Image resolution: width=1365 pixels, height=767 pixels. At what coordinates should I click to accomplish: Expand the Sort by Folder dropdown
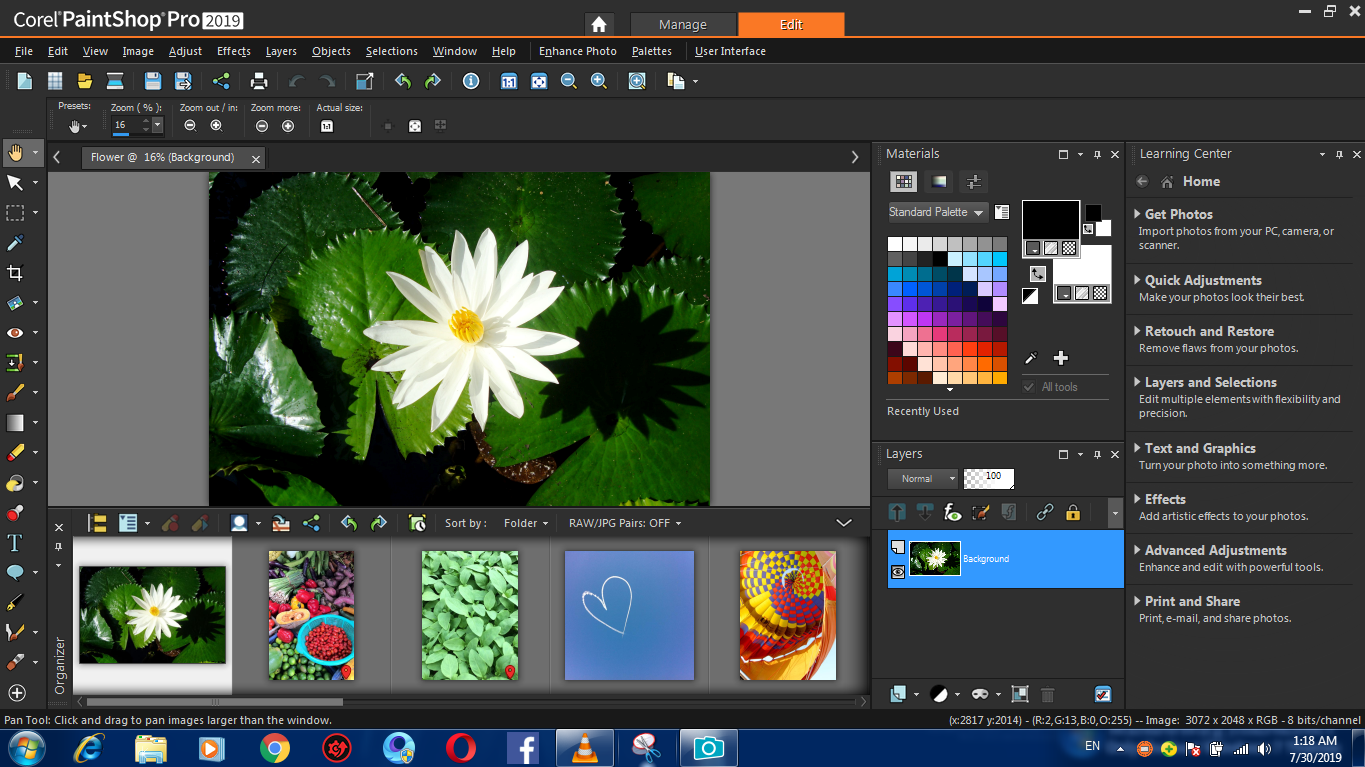pyautogui.click(x=526, y=523)
